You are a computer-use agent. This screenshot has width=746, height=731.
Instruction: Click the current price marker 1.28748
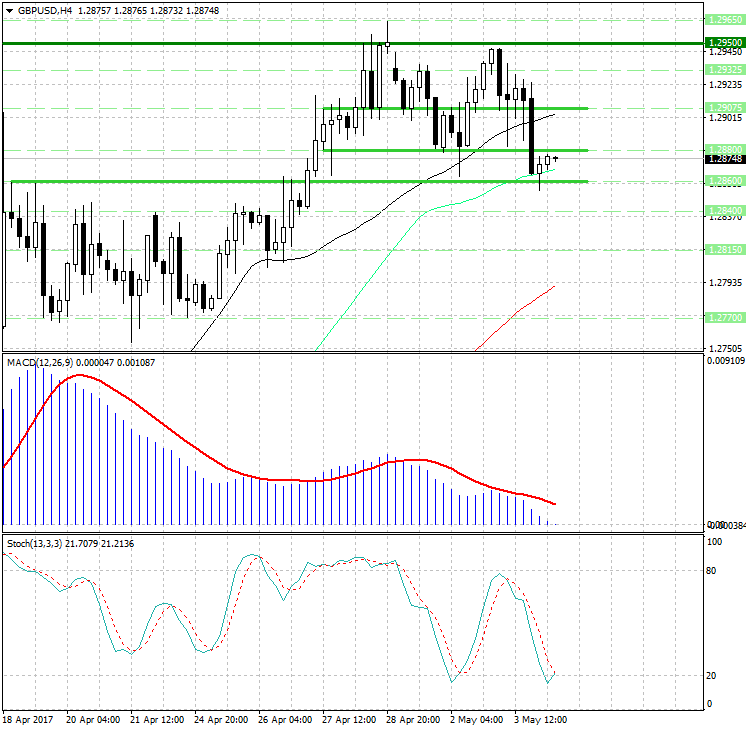tap(723, 159)
